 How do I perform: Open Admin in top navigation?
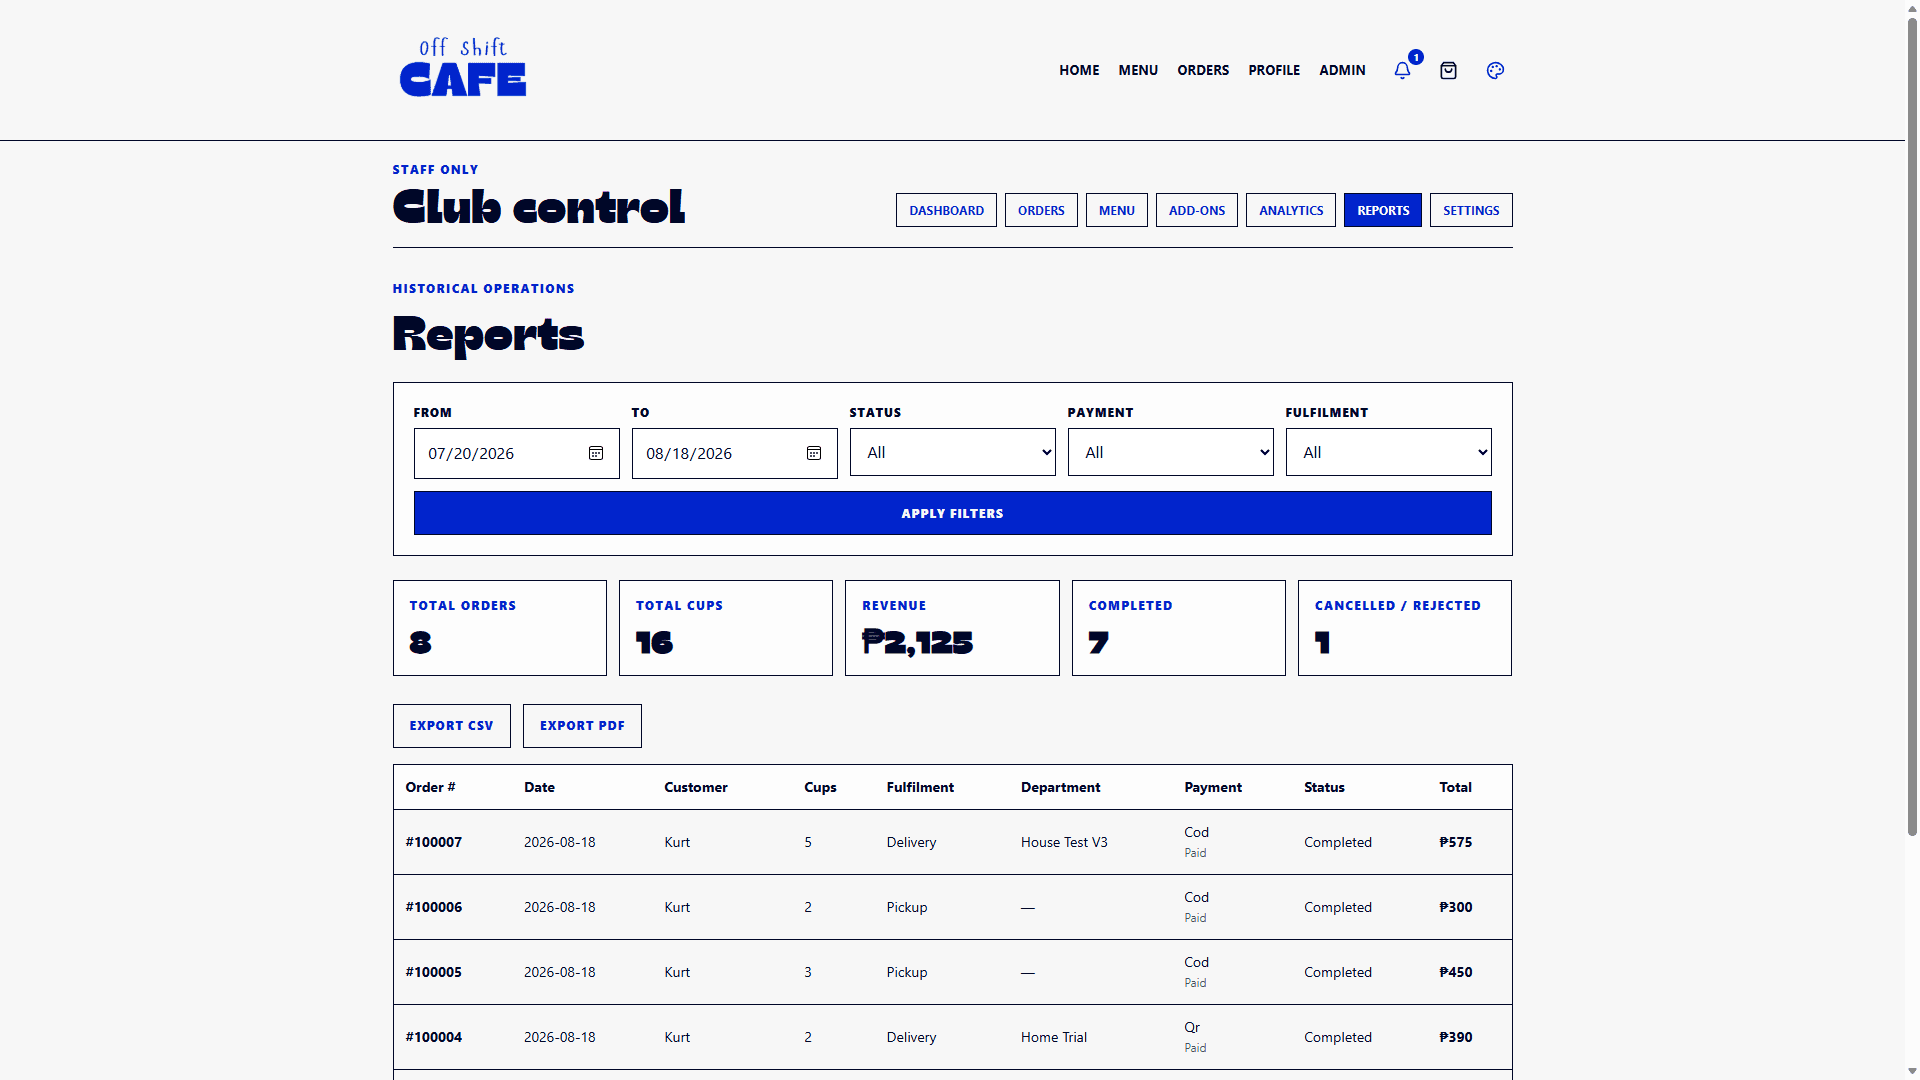point(1342,70)
